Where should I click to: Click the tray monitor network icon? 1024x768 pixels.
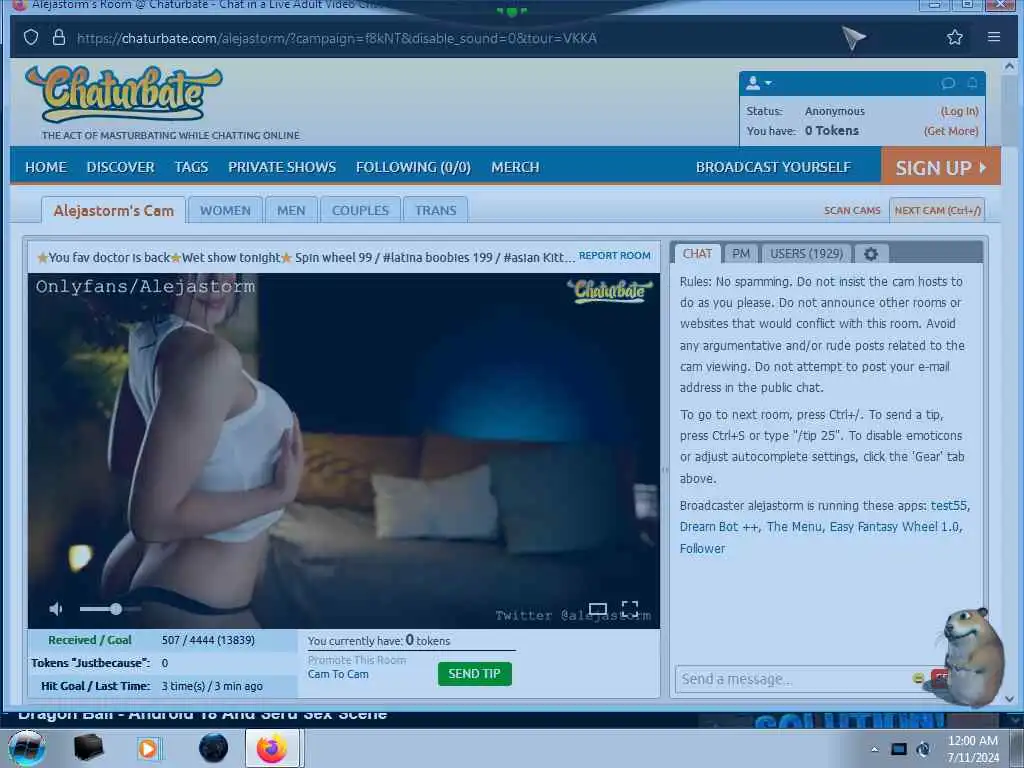click(x=899, y=749)
